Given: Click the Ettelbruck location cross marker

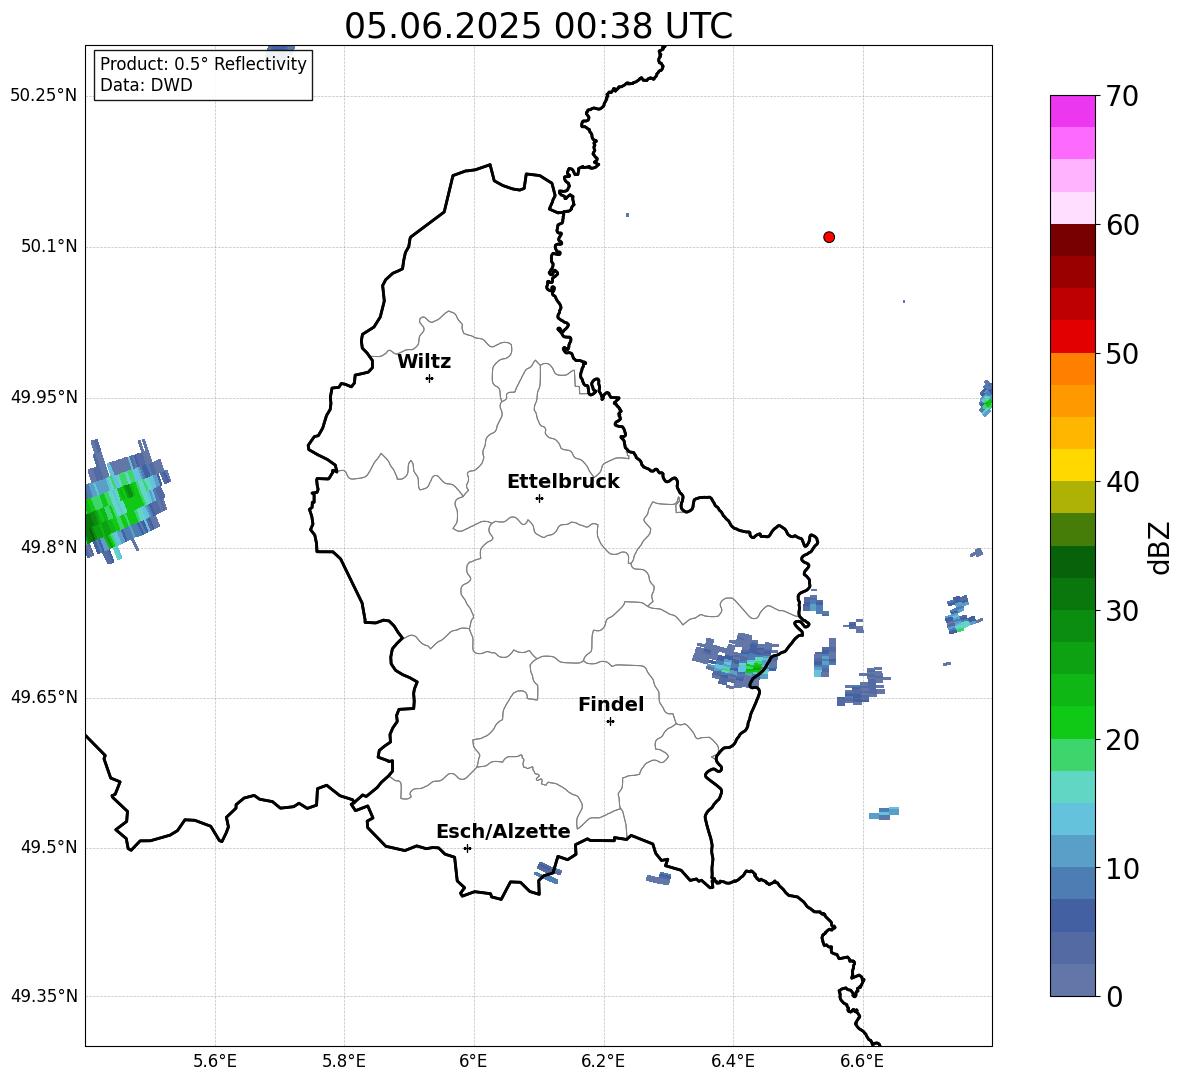Looking at the screenshot, I should tap(539, 498).
